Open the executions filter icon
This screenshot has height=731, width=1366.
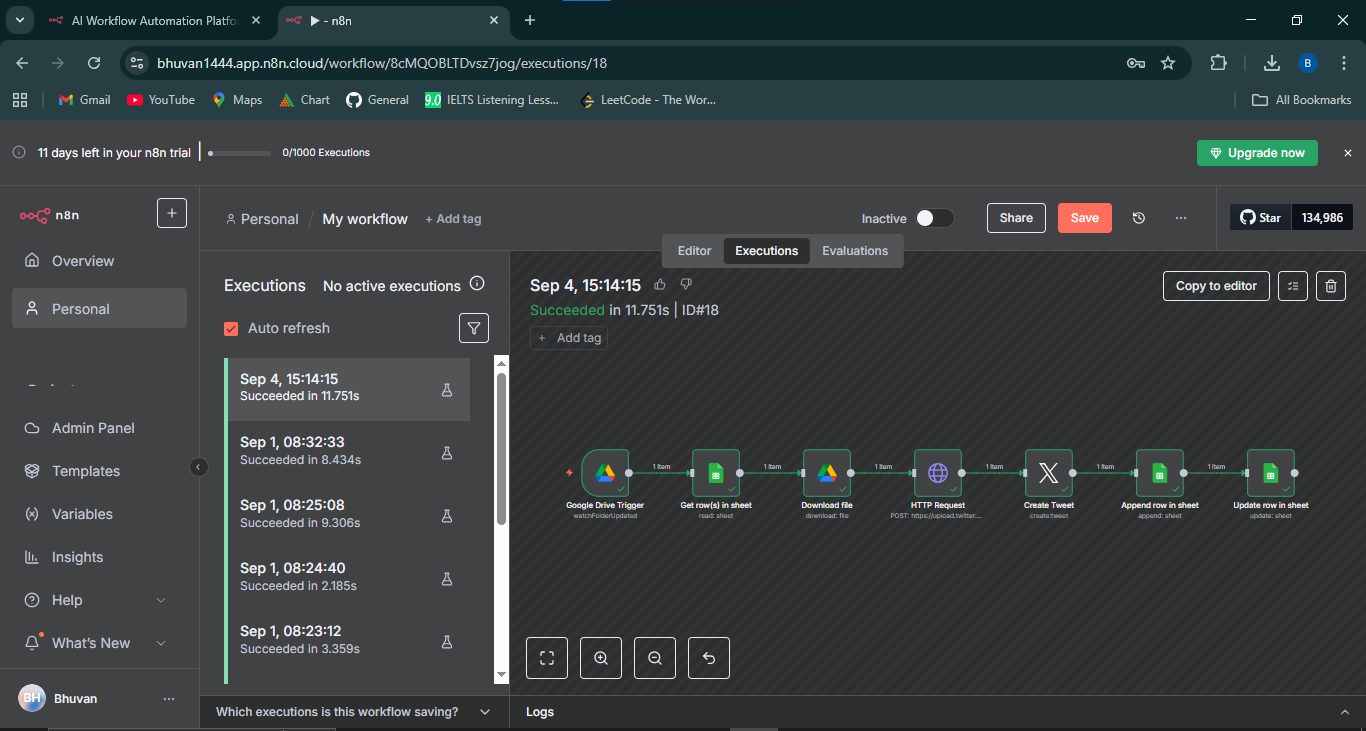[474, 328]
